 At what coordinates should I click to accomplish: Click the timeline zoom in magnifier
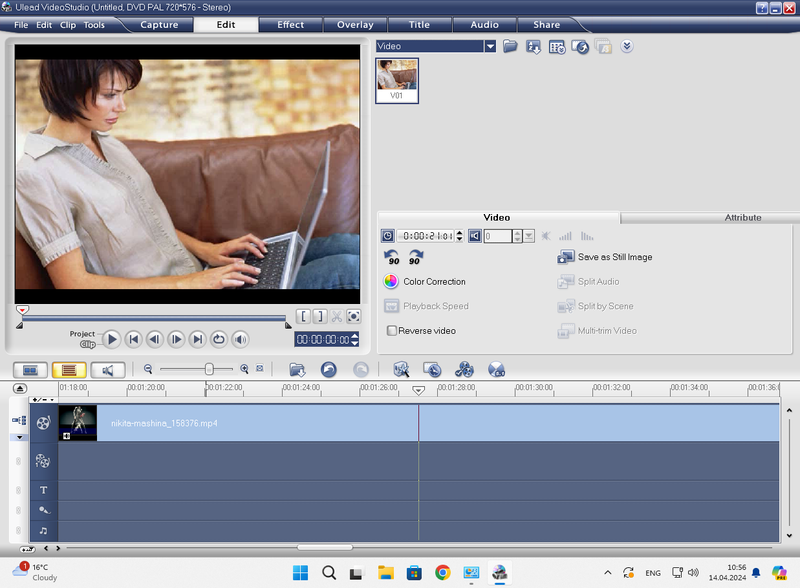click(x=244, y=369)
